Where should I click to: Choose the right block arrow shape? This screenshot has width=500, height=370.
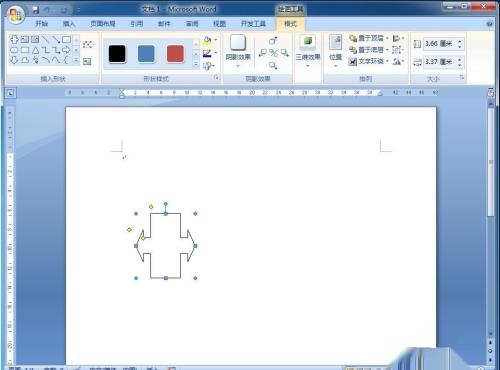tap(66, 50)
